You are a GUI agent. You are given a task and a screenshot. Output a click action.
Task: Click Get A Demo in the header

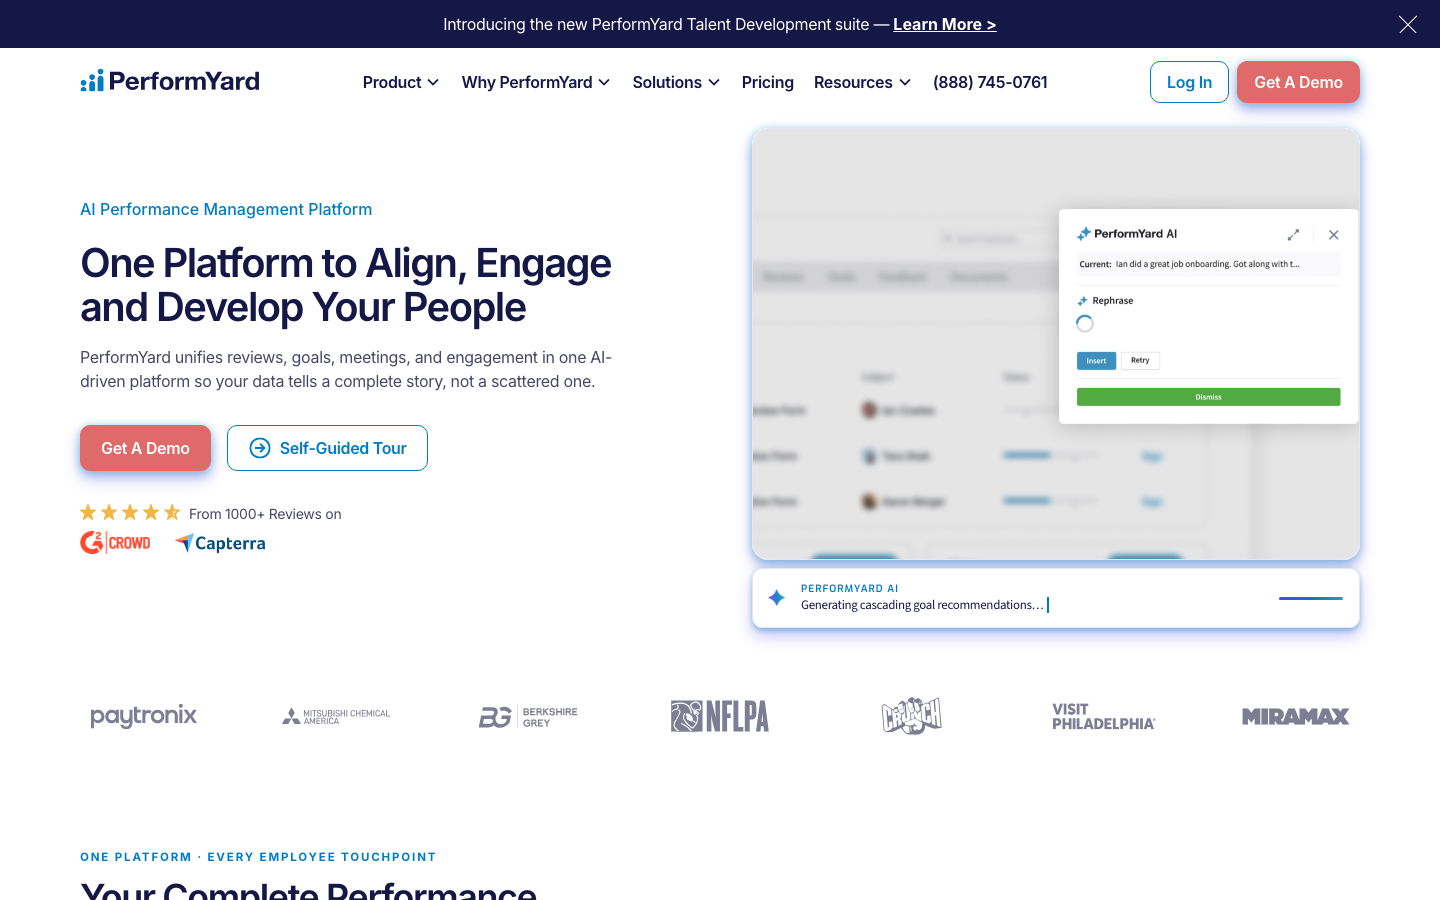pyautogui.click(x=1298, y=82)
